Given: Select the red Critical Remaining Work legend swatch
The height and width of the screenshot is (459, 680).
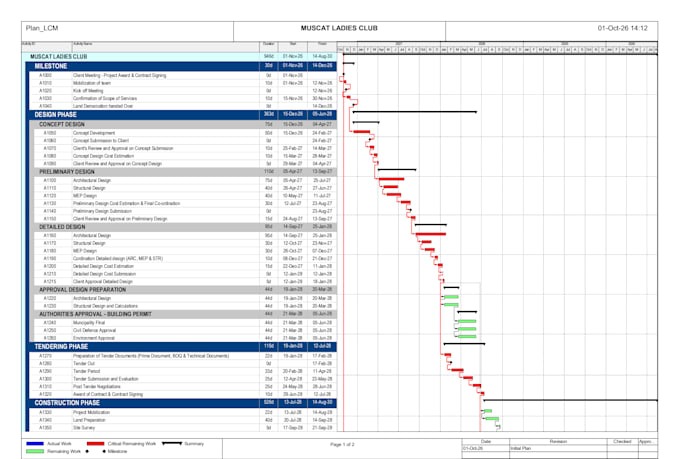Looking at the screenshot, I should (x=95, y=443).
